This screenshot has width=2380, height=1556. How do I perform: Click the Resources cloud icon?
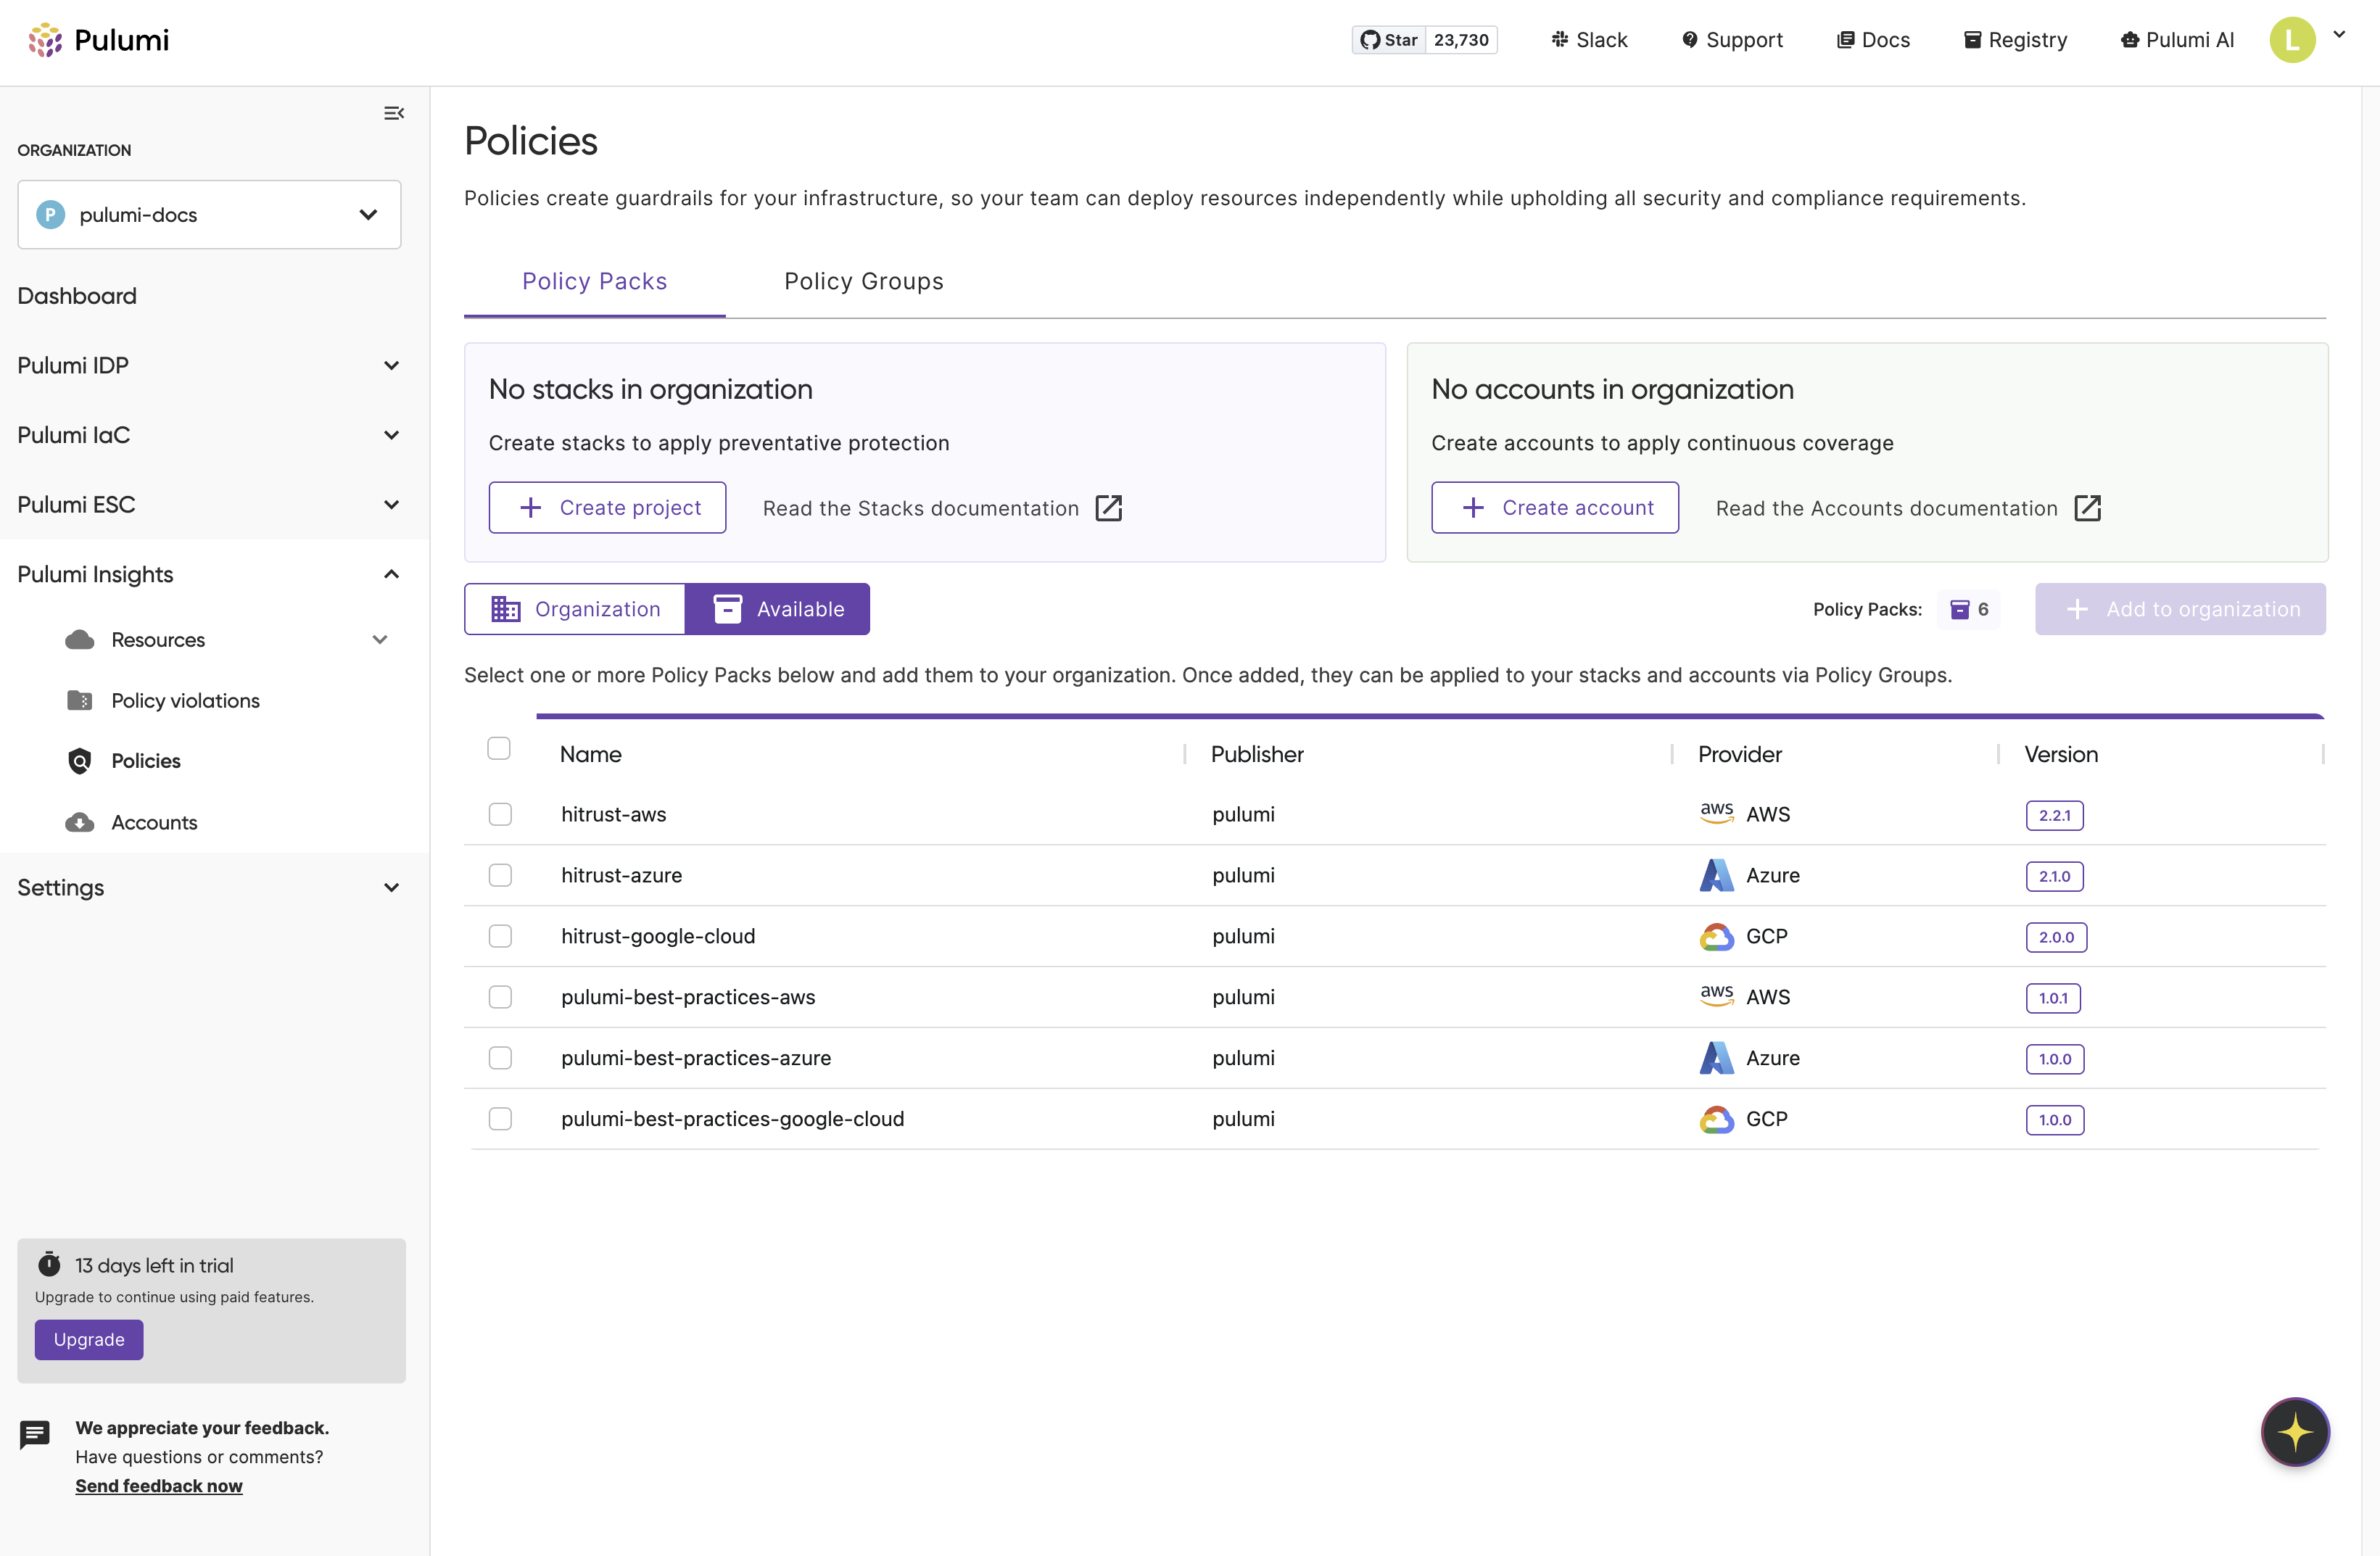(x=80, y=640)
